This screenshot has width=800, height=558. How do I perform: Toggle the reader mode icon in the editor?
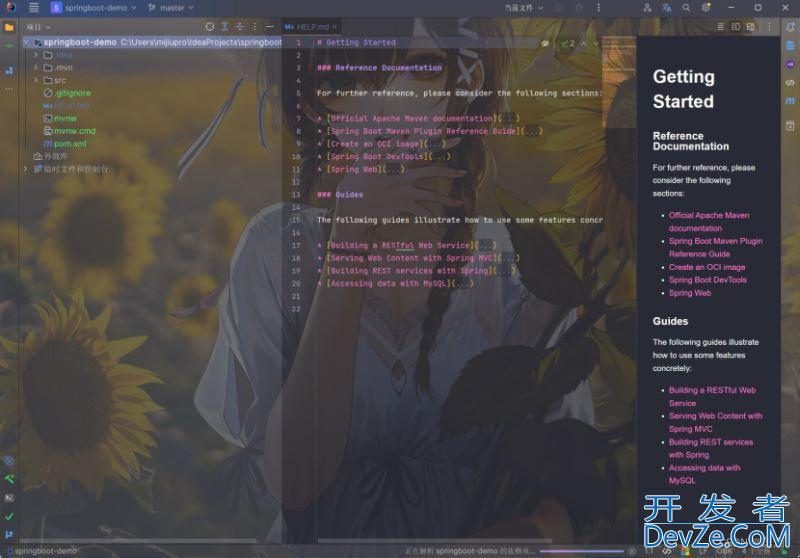pos(545,43)
